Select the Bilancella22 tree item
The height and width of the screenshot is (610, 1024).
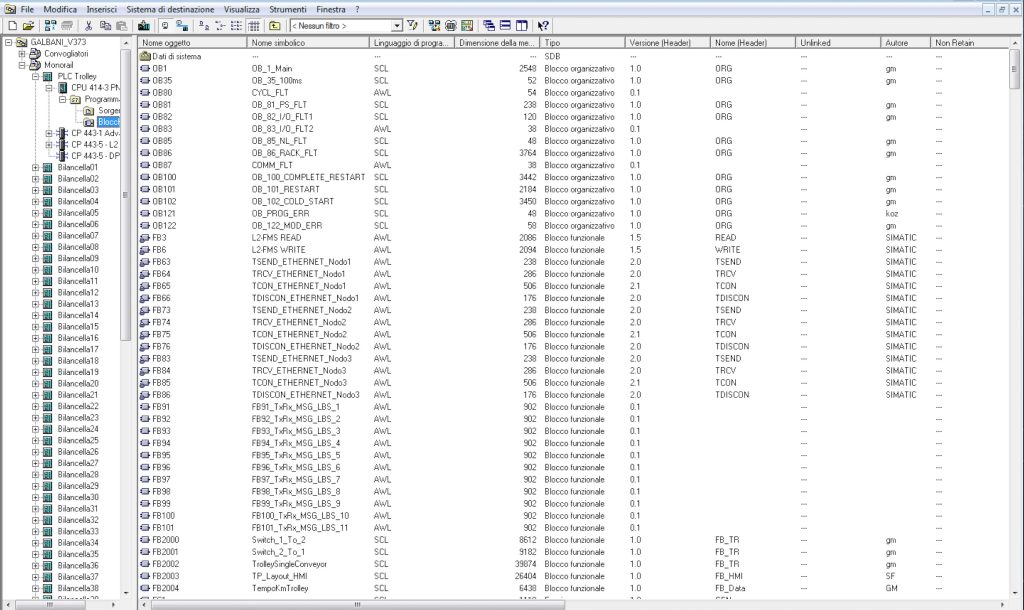point(78,406)
